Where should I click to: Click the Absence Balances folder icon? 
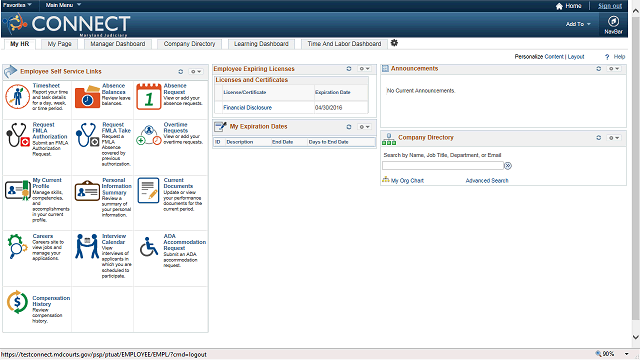(87, 97)
